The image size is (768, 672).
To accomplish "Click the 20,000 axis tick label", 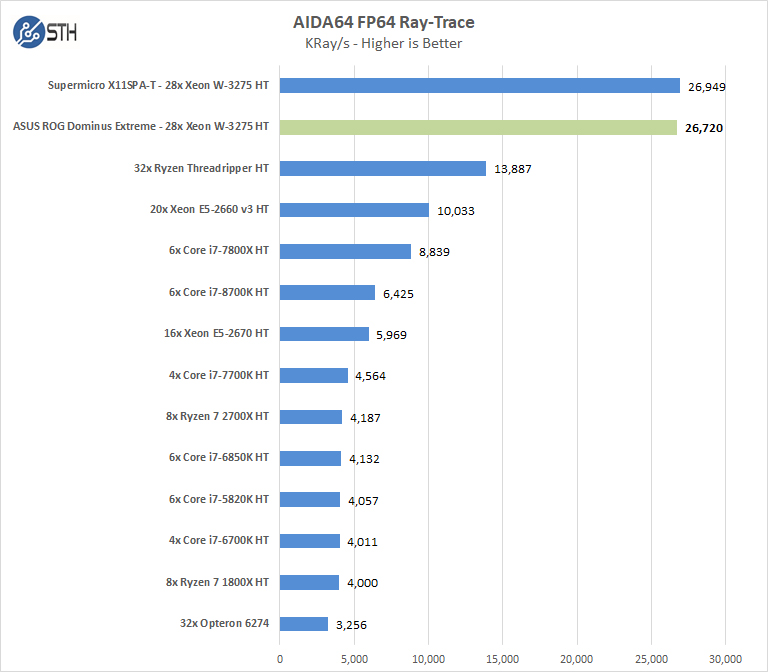I will [577, 659].
